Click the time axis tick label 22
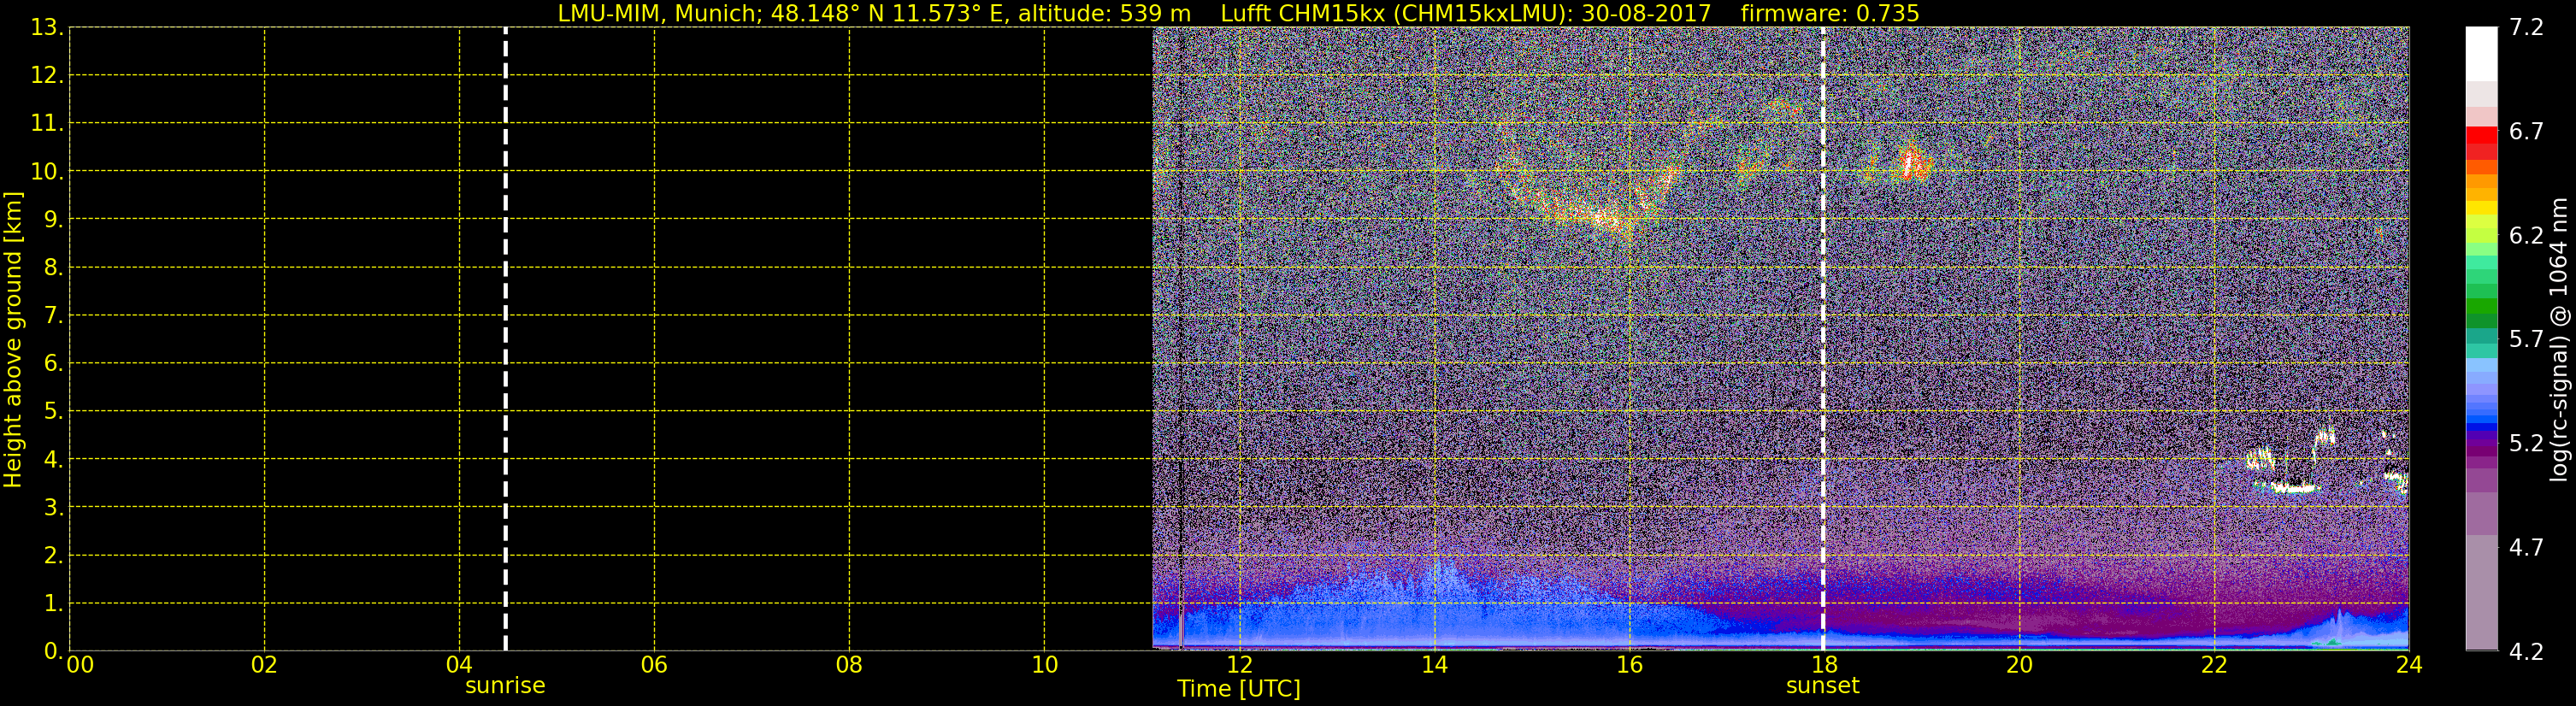 [2214, 665]
